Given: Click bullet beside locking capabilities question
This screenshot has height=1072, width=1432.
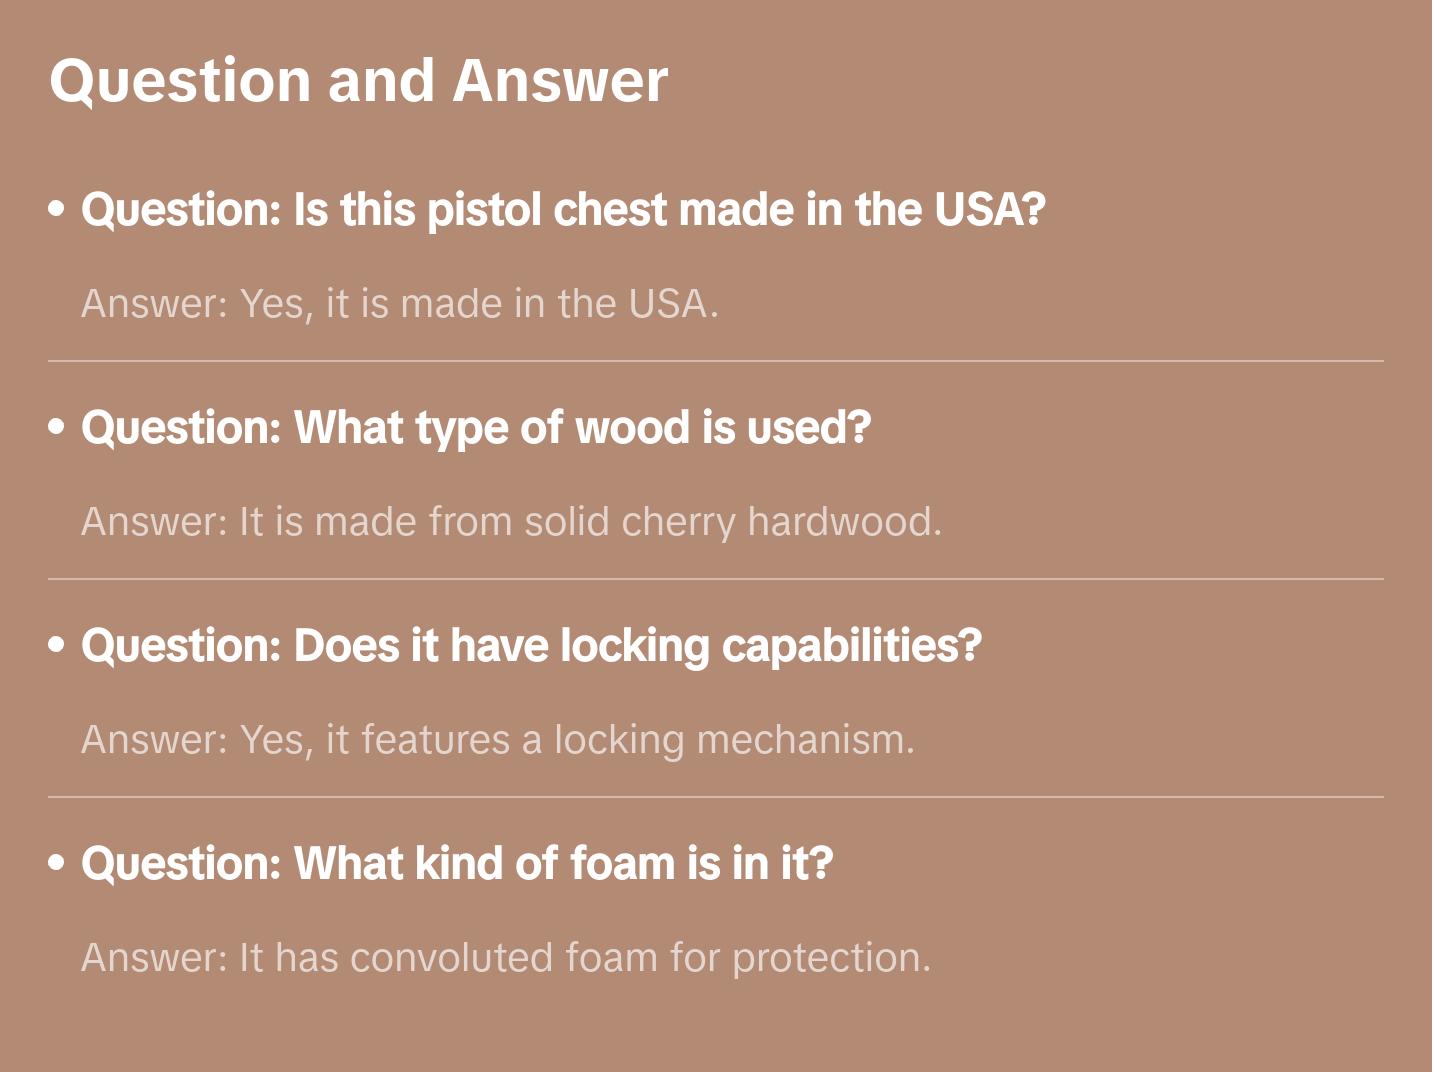Looking at the screenshot, I should pos(57,646).
